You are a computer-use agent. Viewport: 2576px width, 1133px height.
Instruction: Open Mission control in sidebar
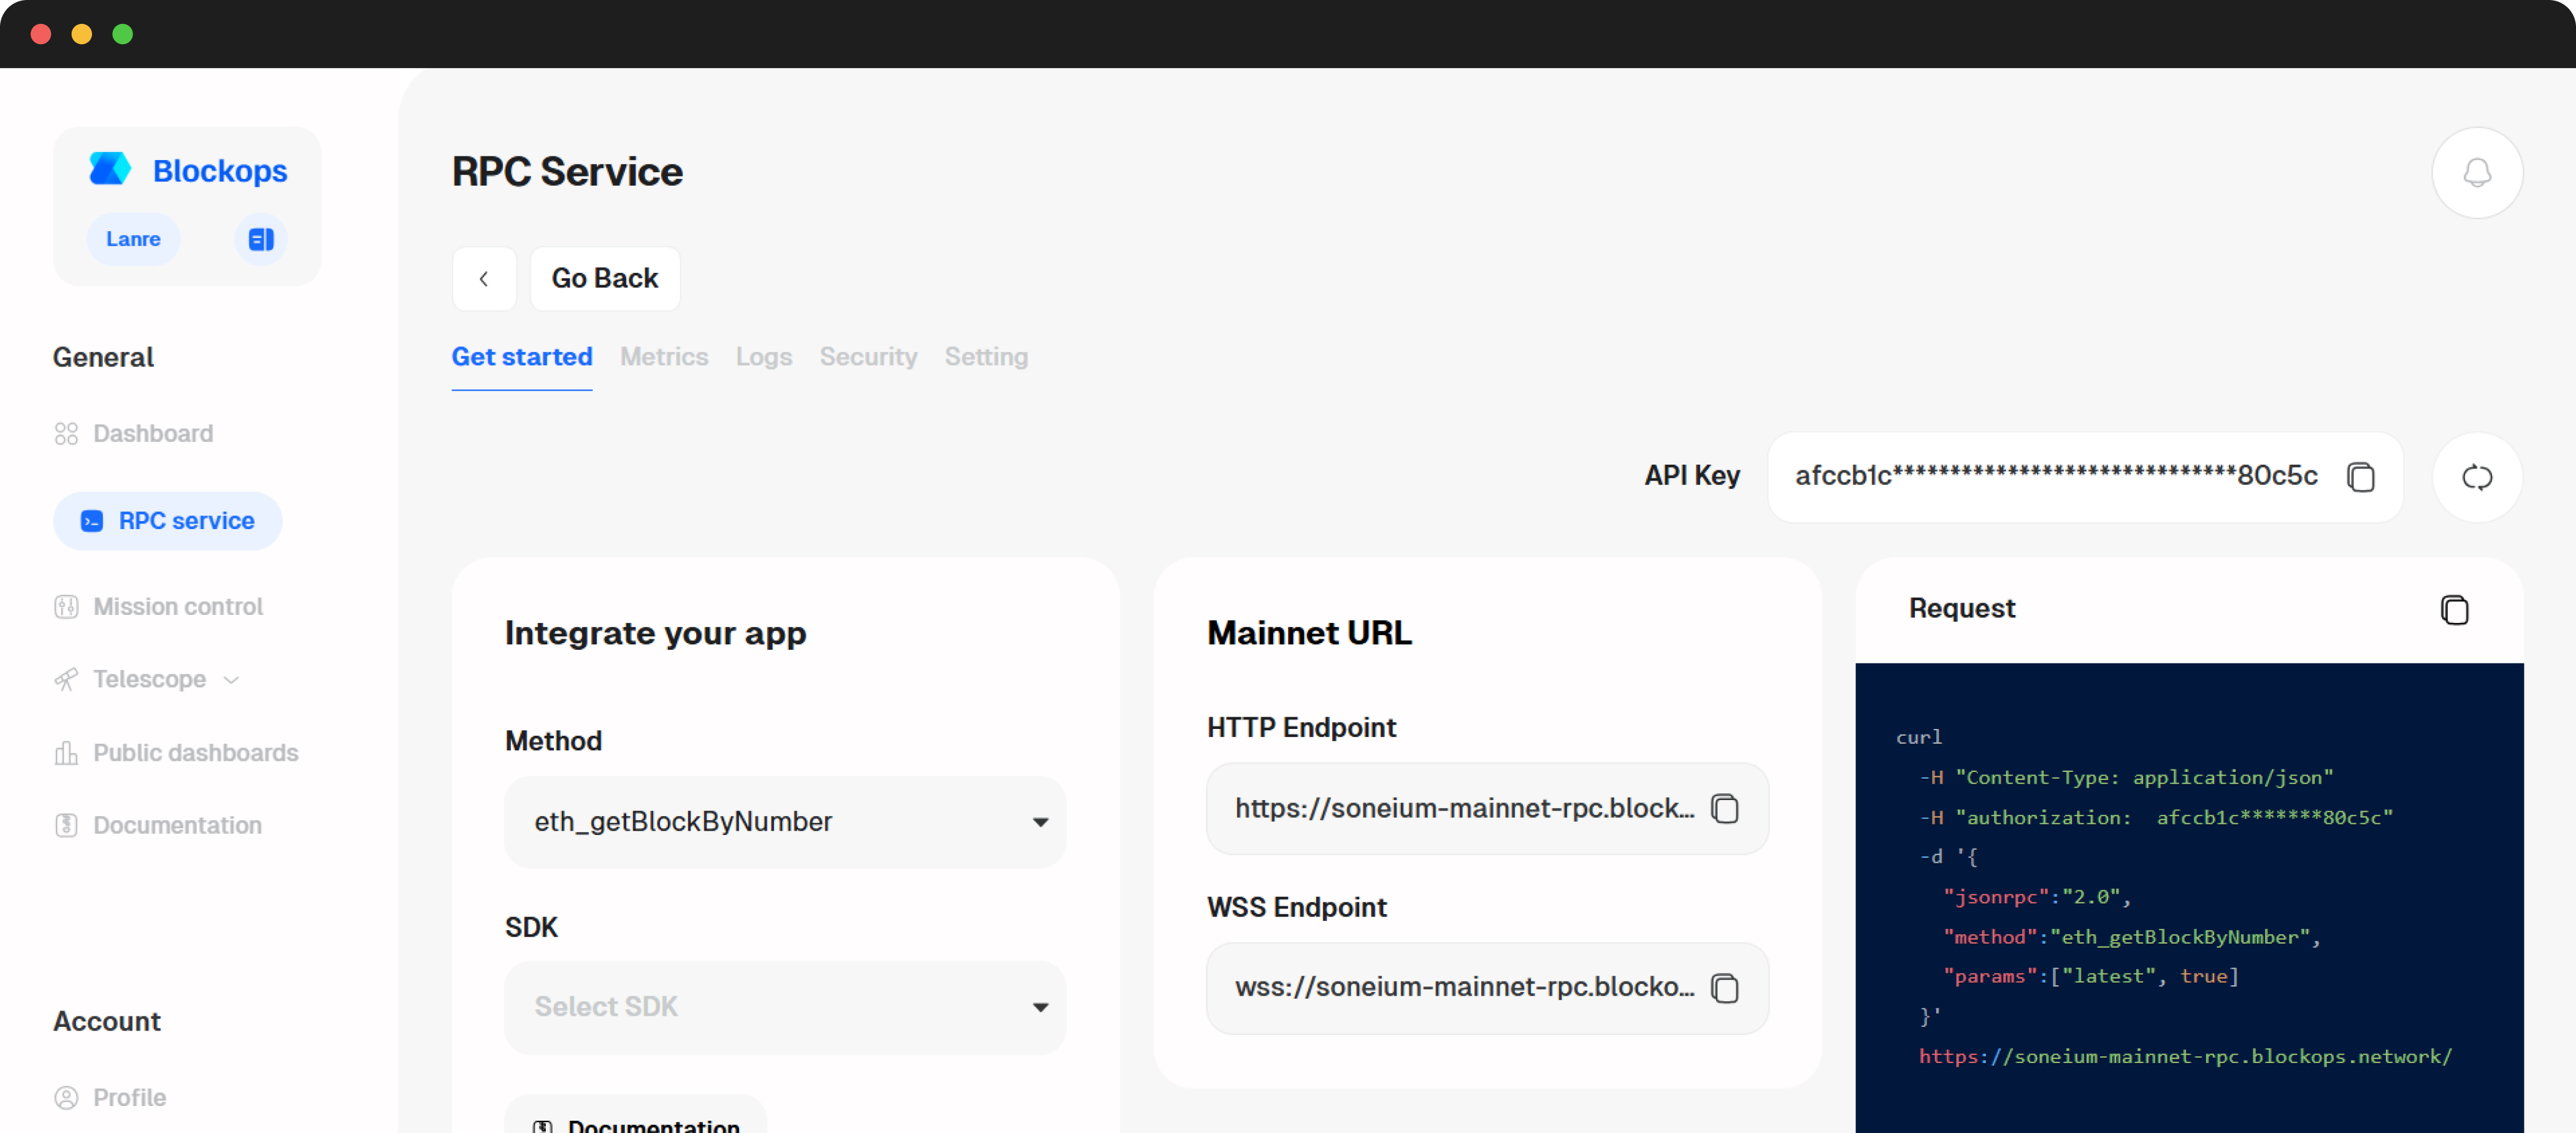point(159,607)
